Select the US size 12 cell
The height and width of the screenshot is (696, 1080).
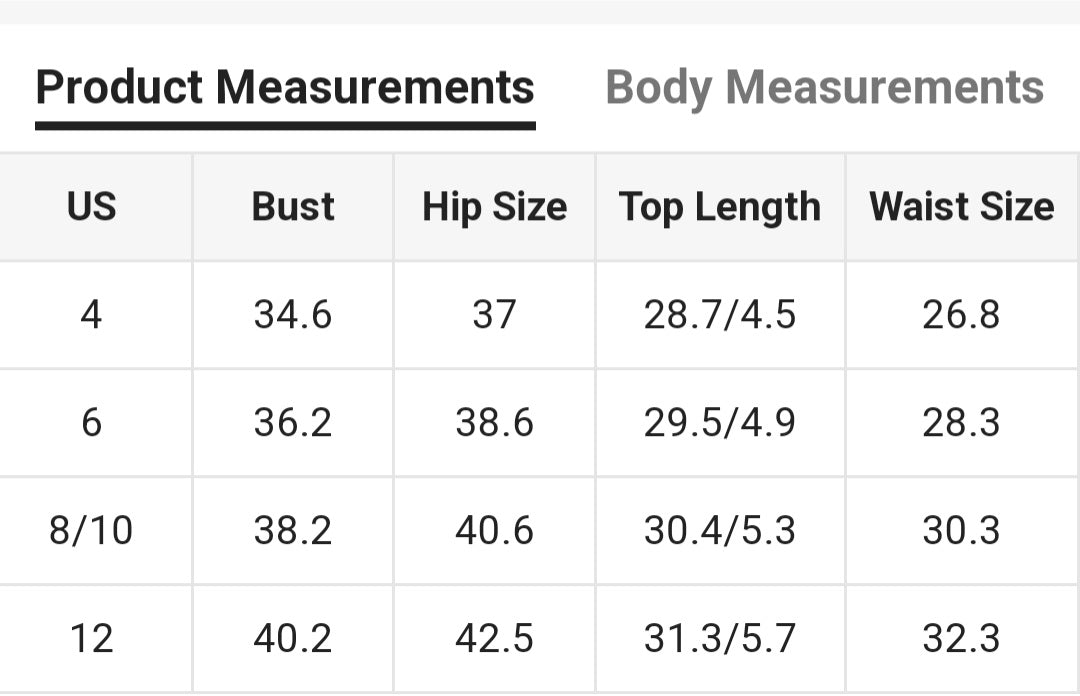click(91, 637)
